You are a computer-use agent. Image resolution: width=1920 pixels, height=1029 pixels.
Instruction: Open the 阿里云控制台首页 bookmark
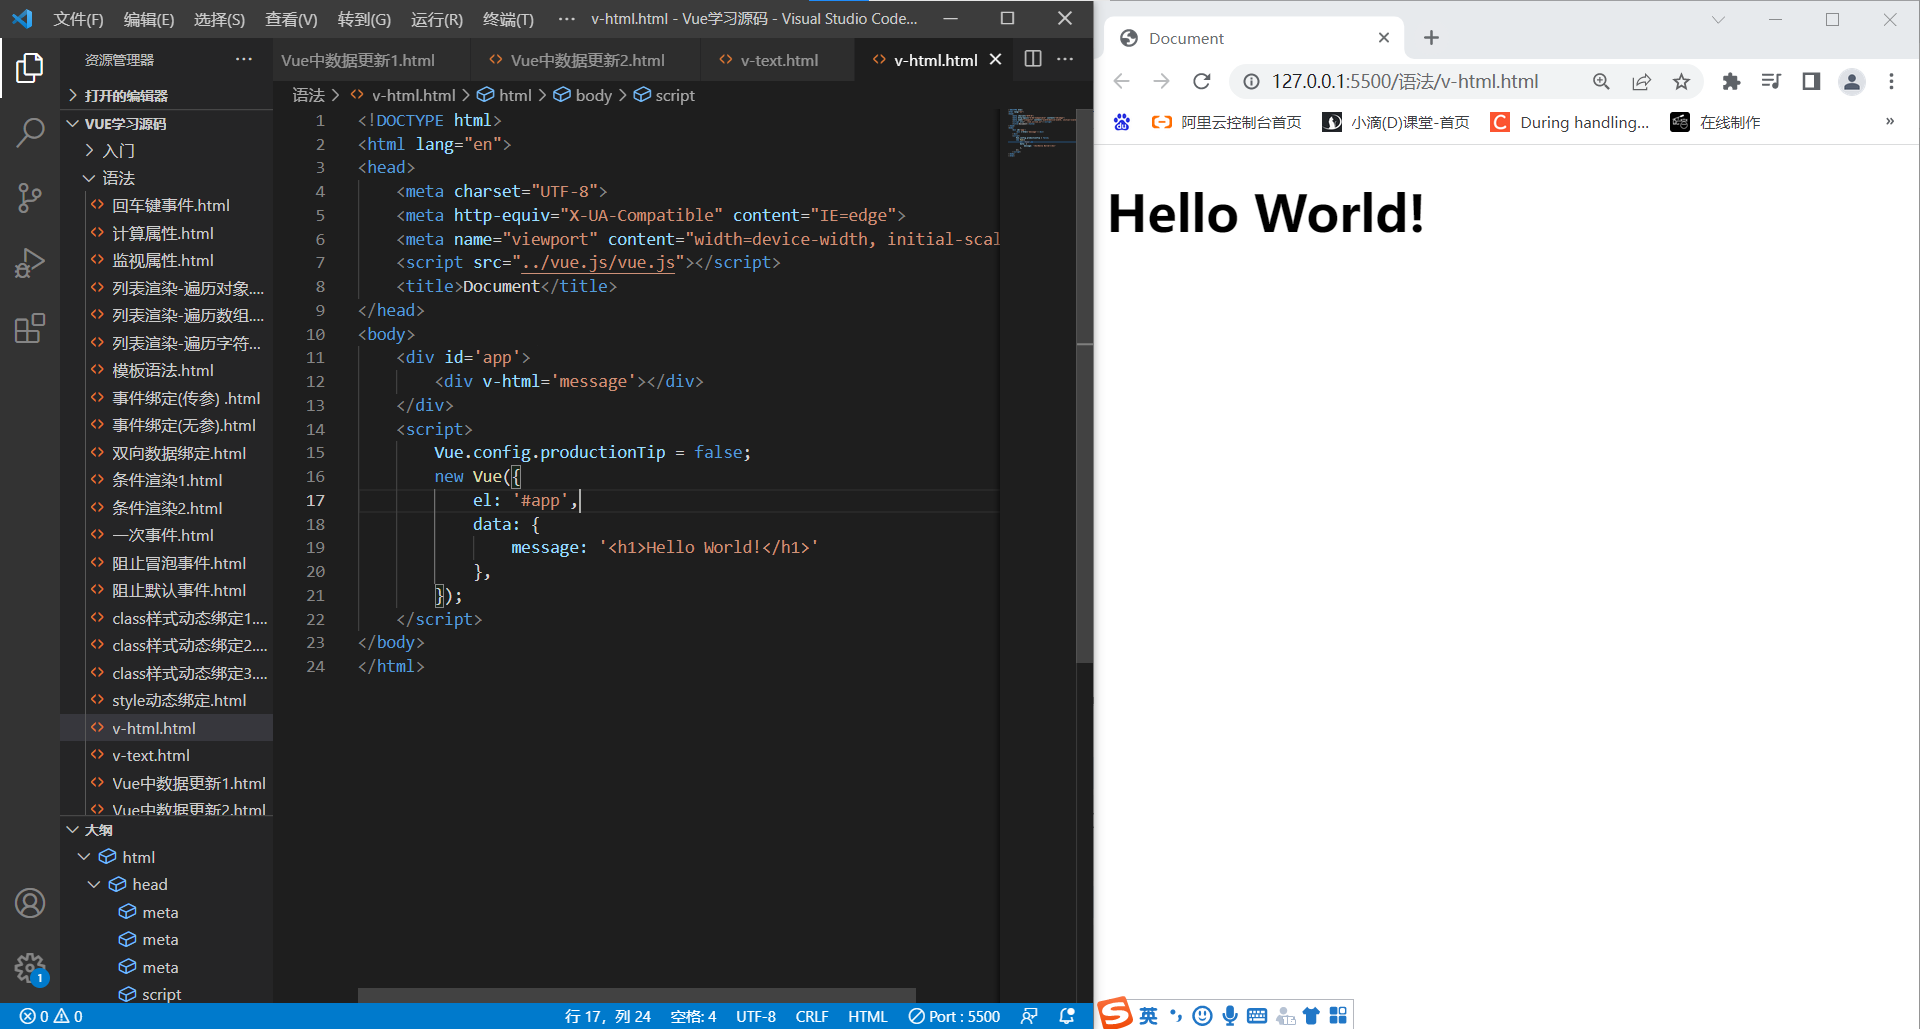tap(1227, 122)
